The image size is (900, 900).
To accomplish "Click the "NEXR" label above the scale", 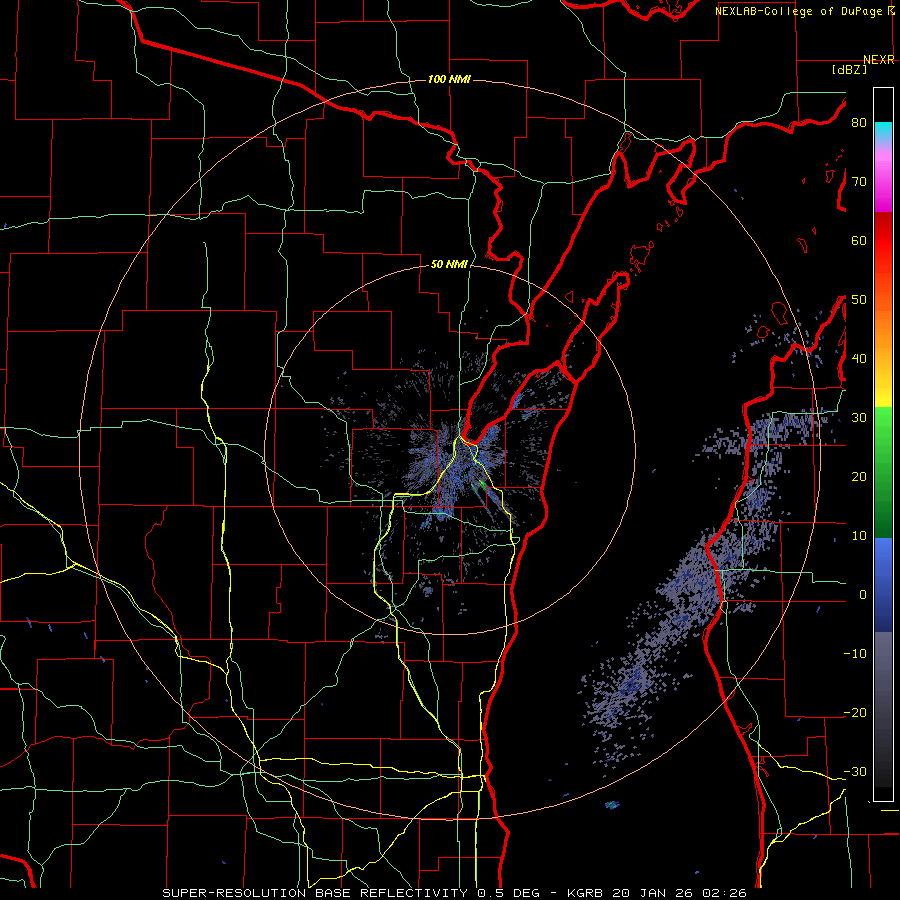I will click(879, 60).
